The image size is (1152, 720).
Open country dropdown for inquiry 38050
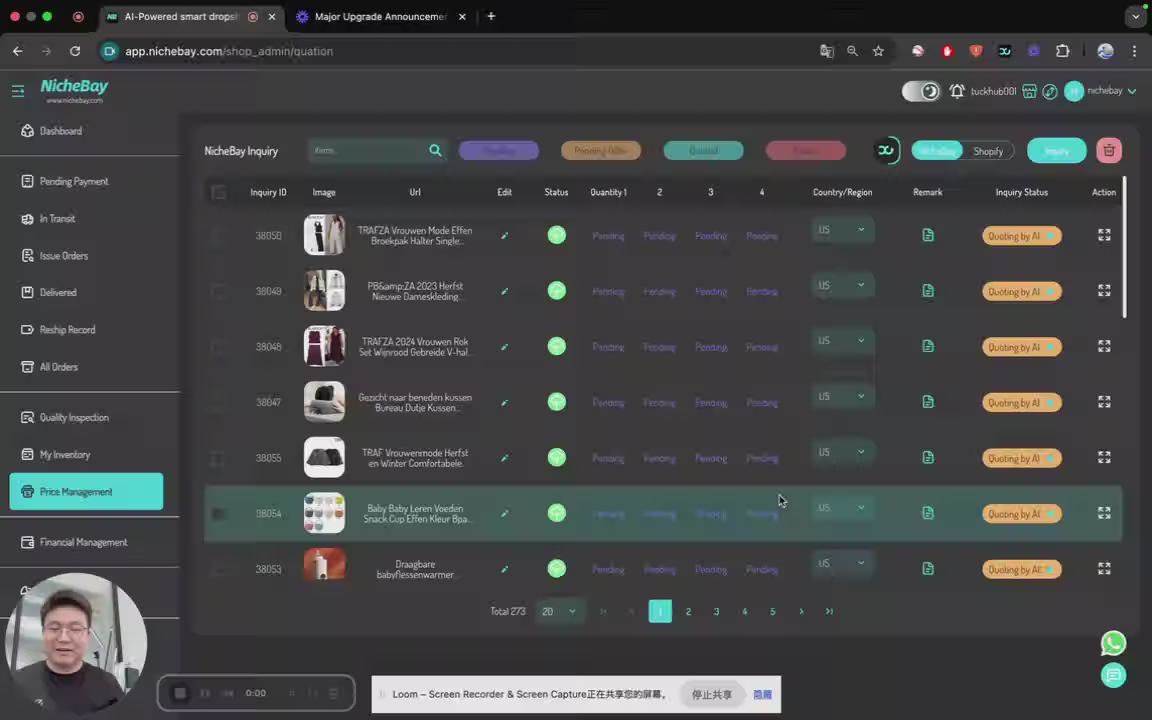(842, 230)
